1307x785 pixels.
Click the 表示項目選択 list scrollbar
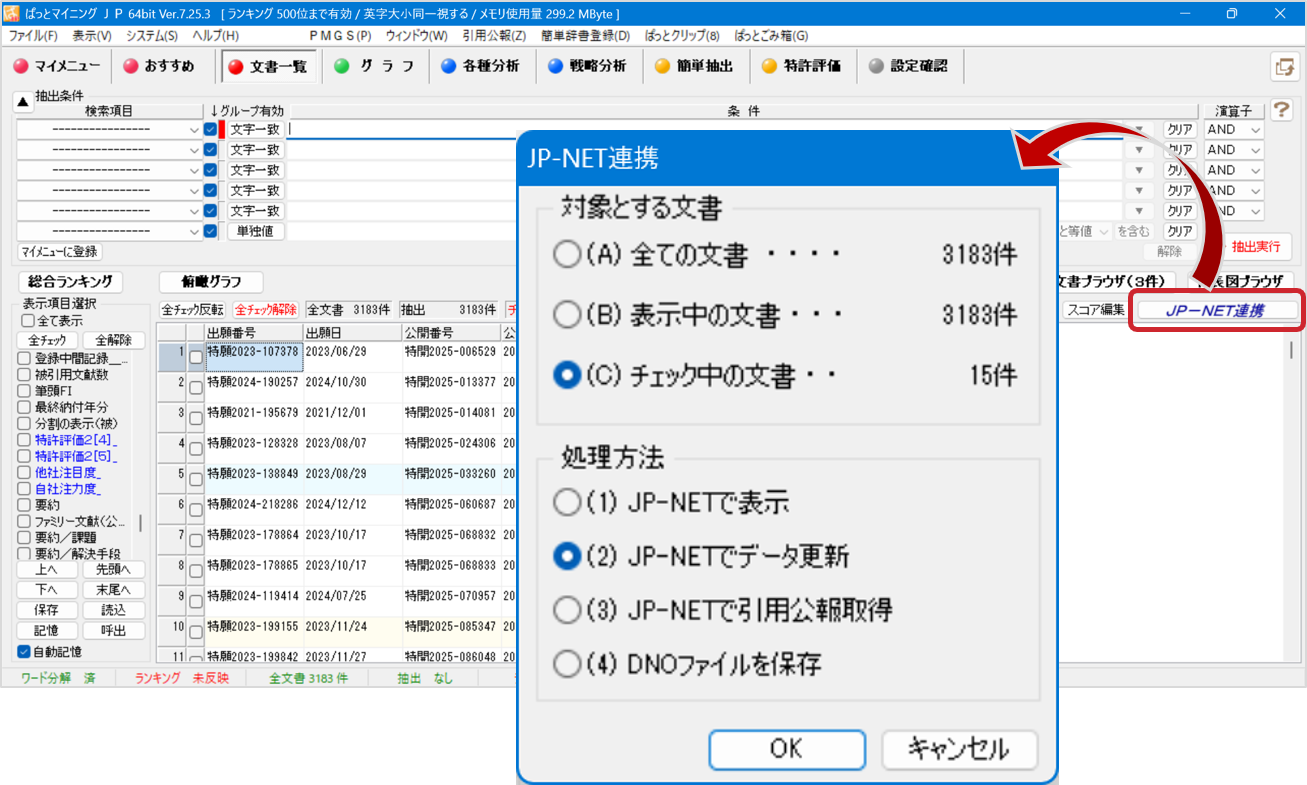140,523
